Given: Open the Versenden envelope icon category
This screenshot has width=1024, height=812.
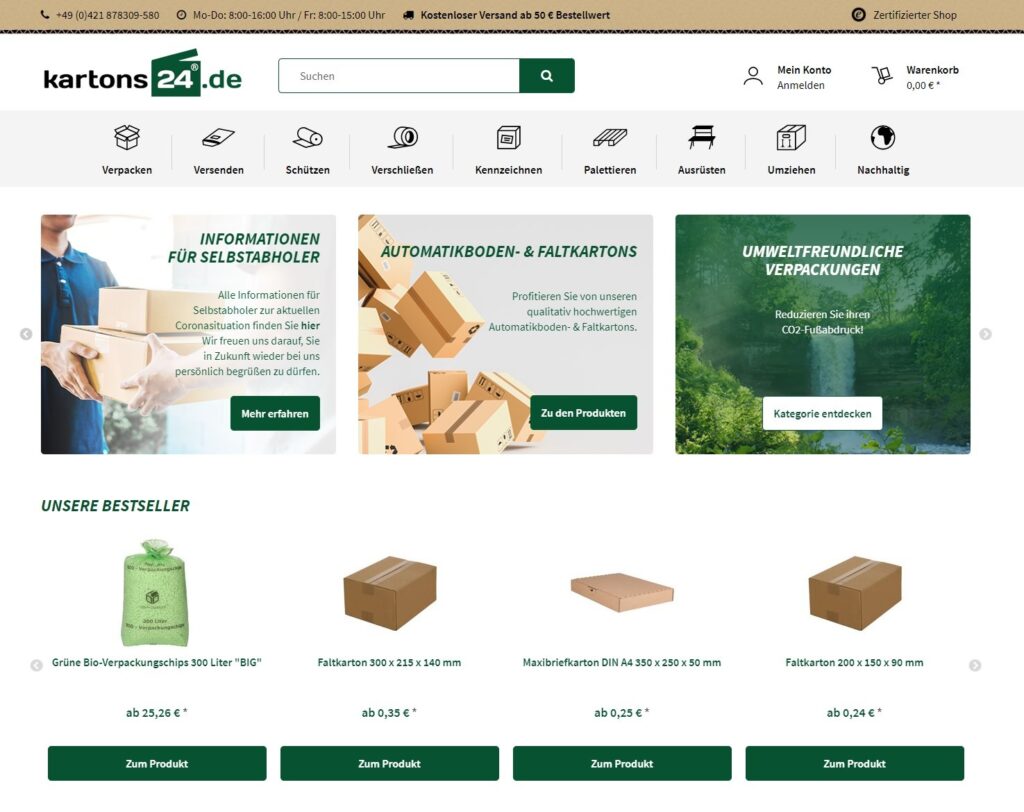Looking at the screenshot, I should tap(218, 137).
